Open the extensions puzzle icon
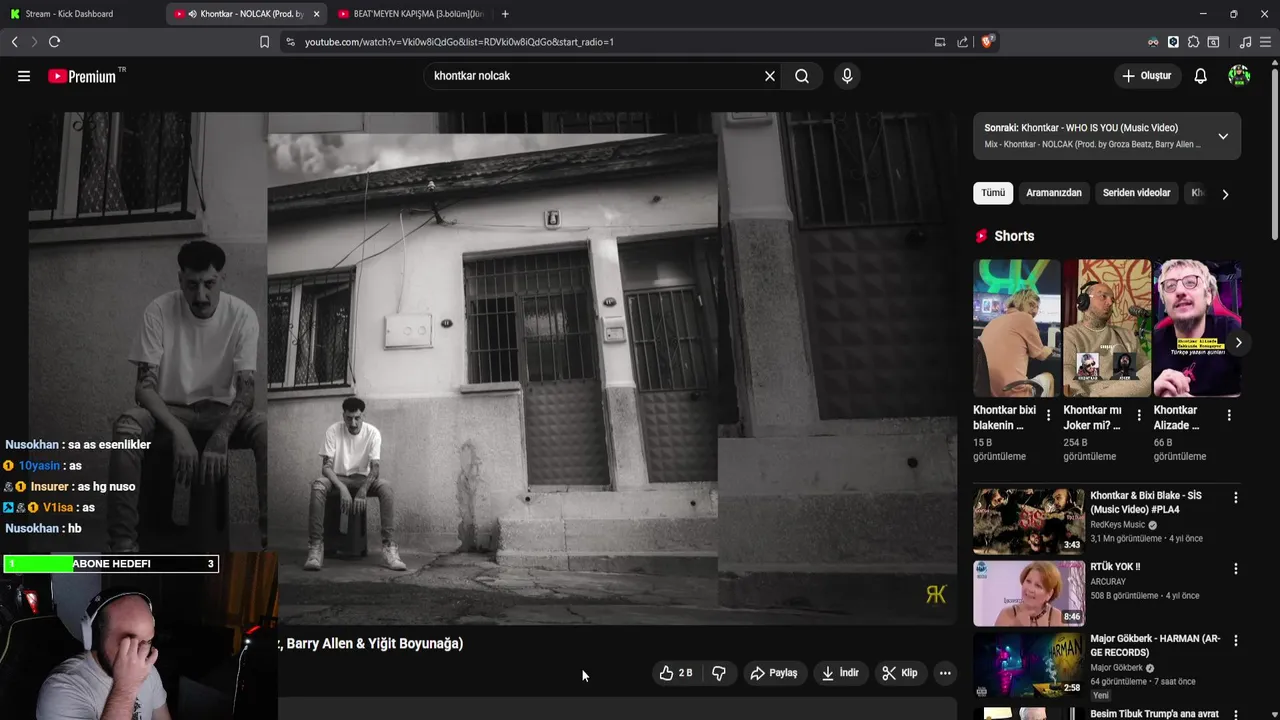Screen dimensions: 1280x720 click(1193, 42)
